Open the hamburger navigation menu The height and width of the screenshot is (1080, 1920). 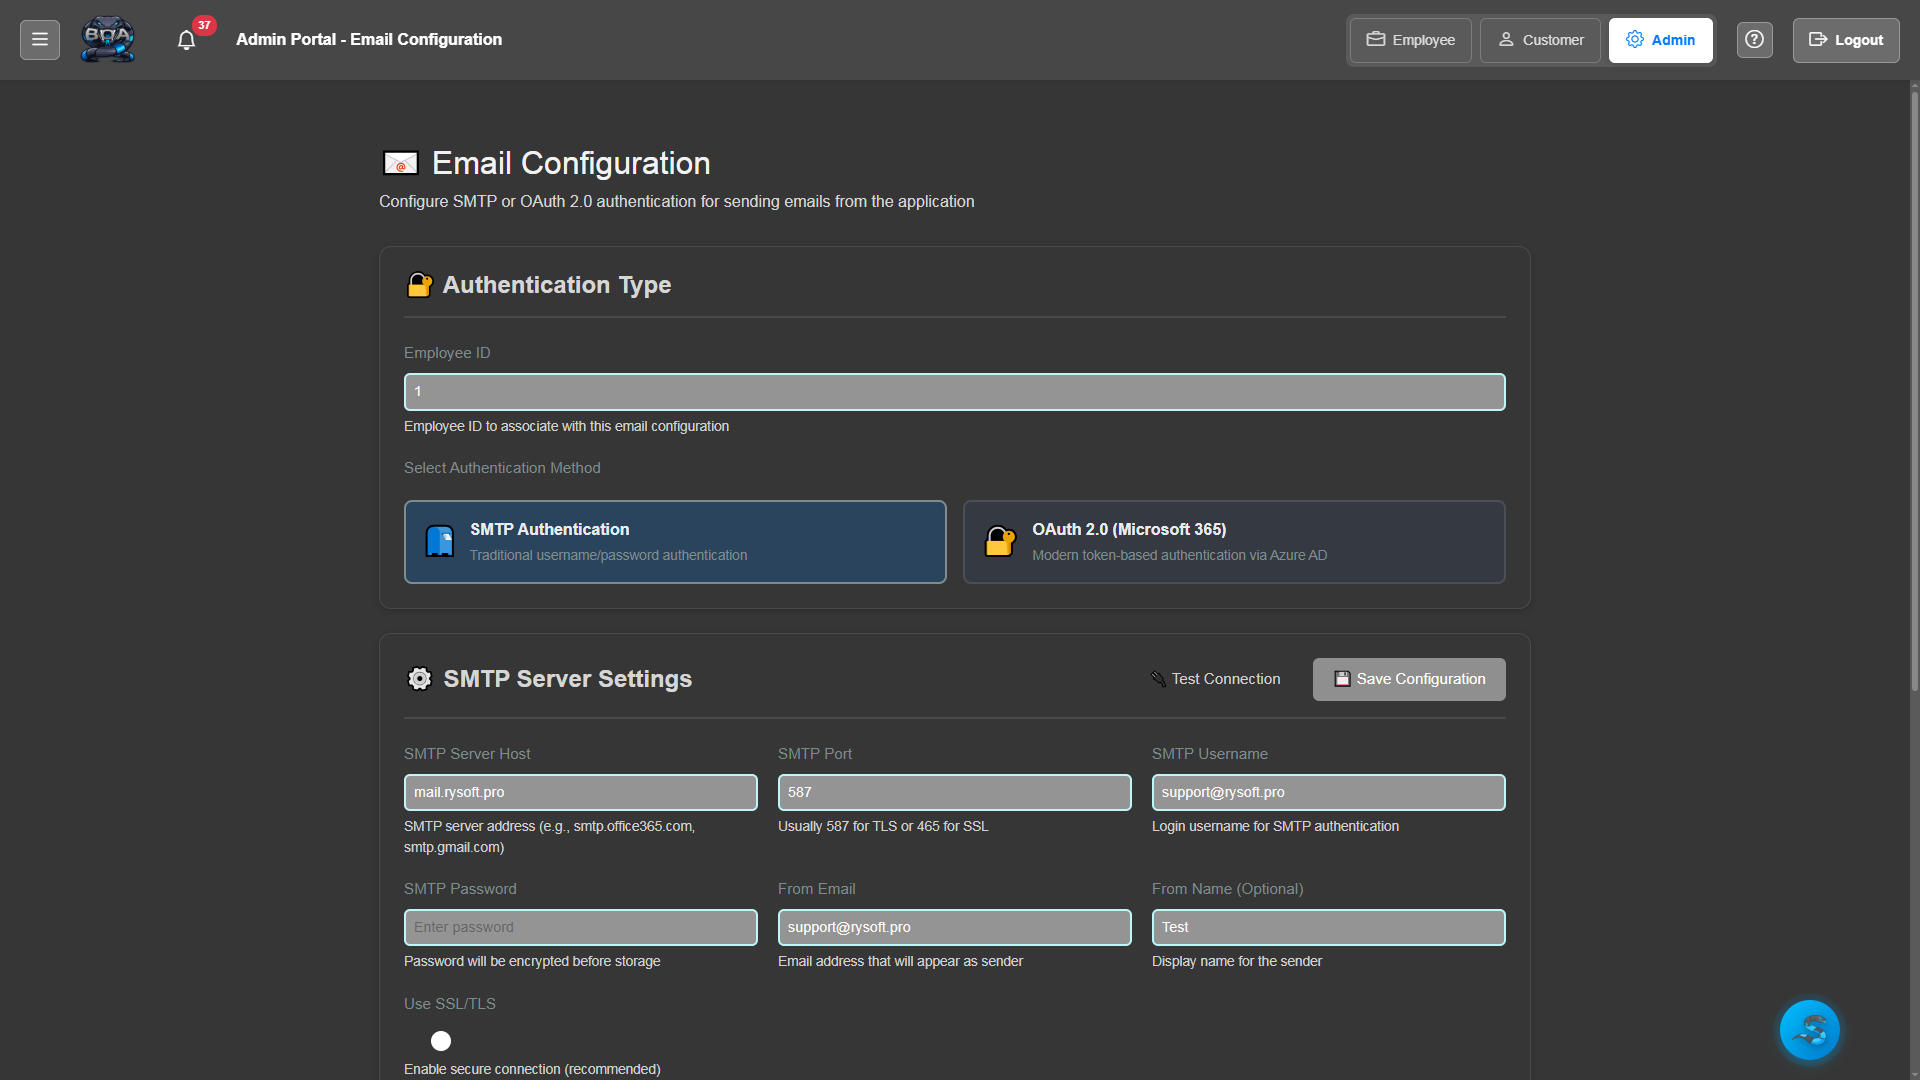click(39, 39)
